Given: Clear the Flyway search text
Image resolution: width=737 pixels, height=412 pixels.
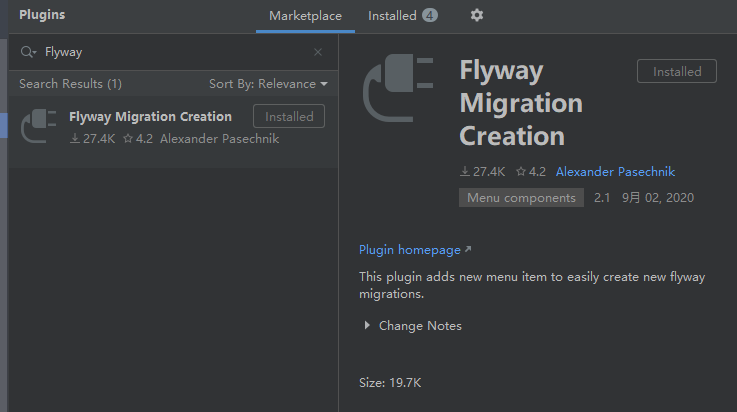Looking at the screenshot, I should (318, 52).
